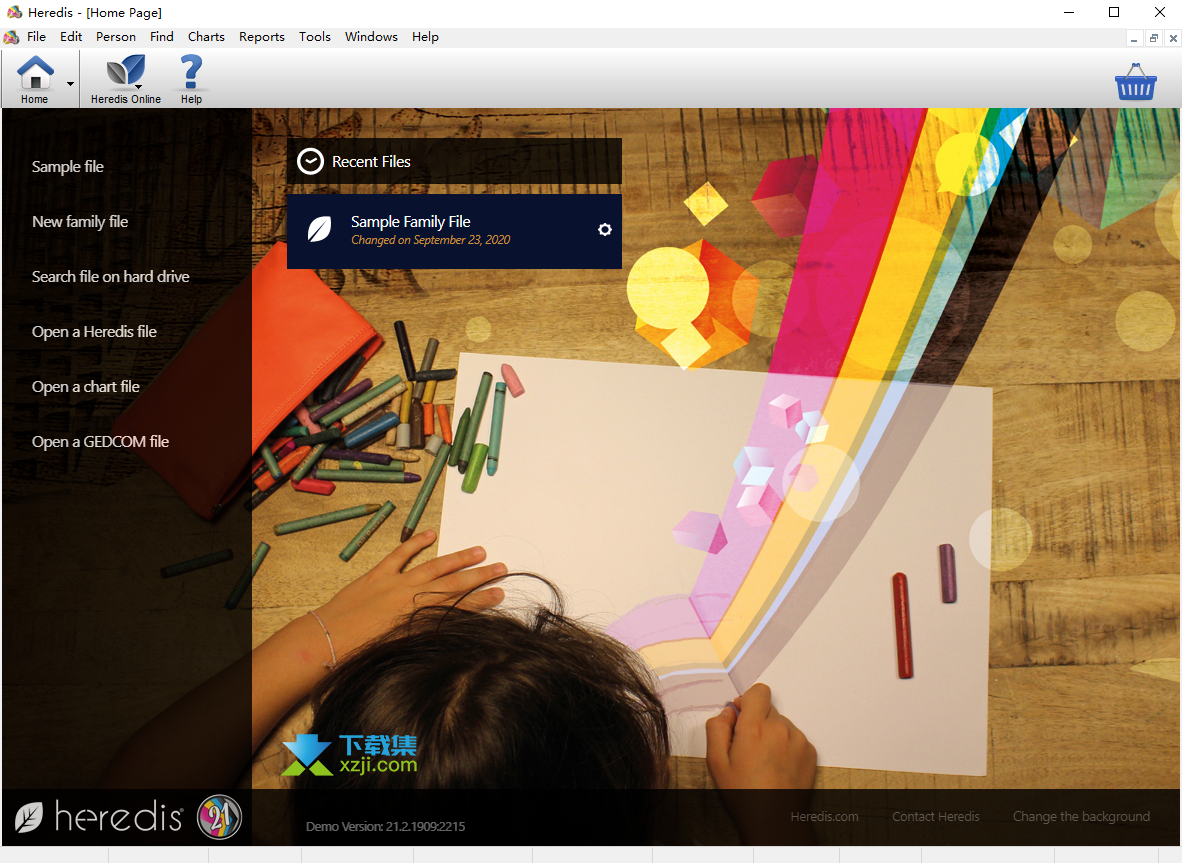Click the Heredis icon beside File menu
The height and width of the screenshot is (863, 1182).
coord(11,37)
